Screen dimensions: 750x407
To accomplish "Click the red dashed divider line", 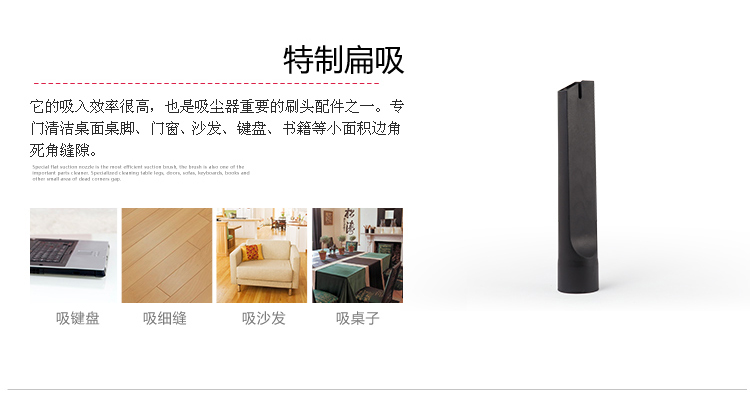I will (x=206, y=83).
